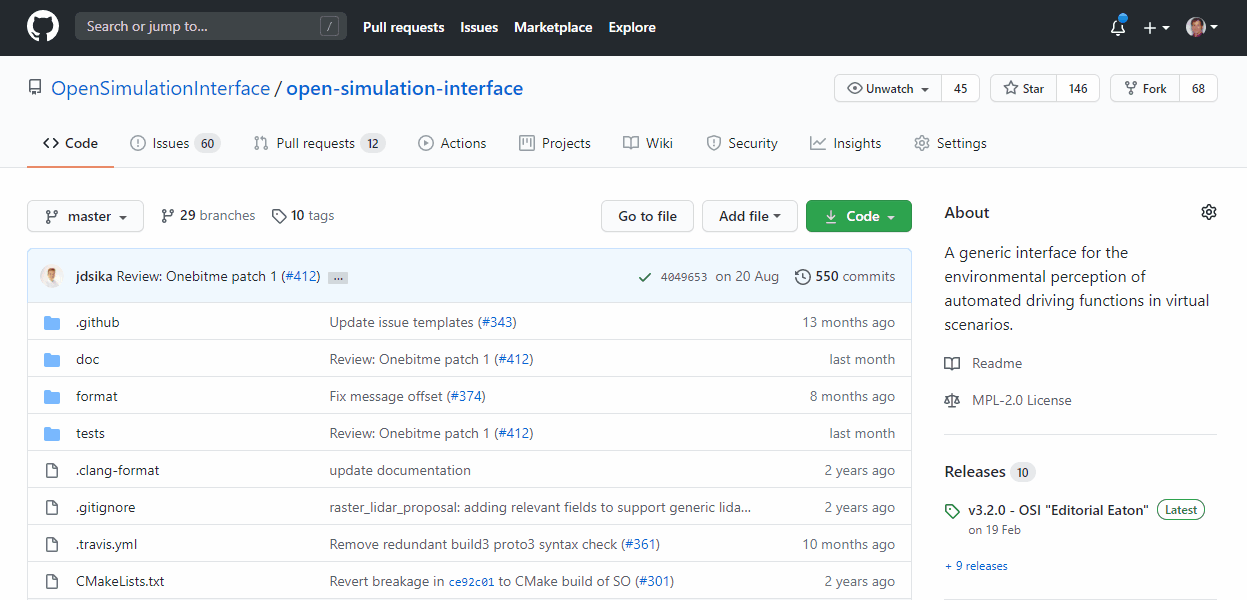This screenshot has height=600, width=1247.
Task: Click the .gitignore file icon
Action: (52, 508)
